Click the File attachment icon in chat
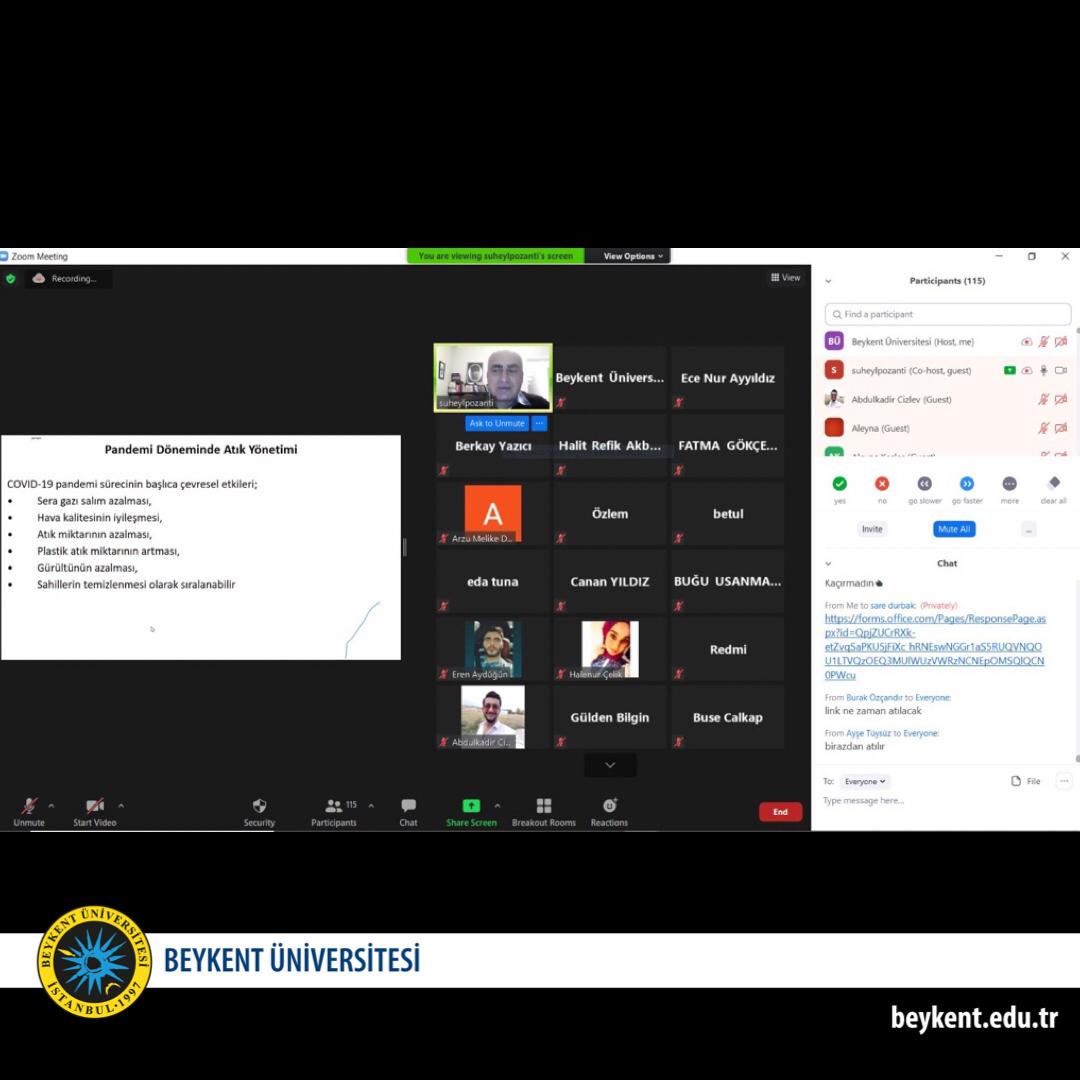 tap(1016, 781)
